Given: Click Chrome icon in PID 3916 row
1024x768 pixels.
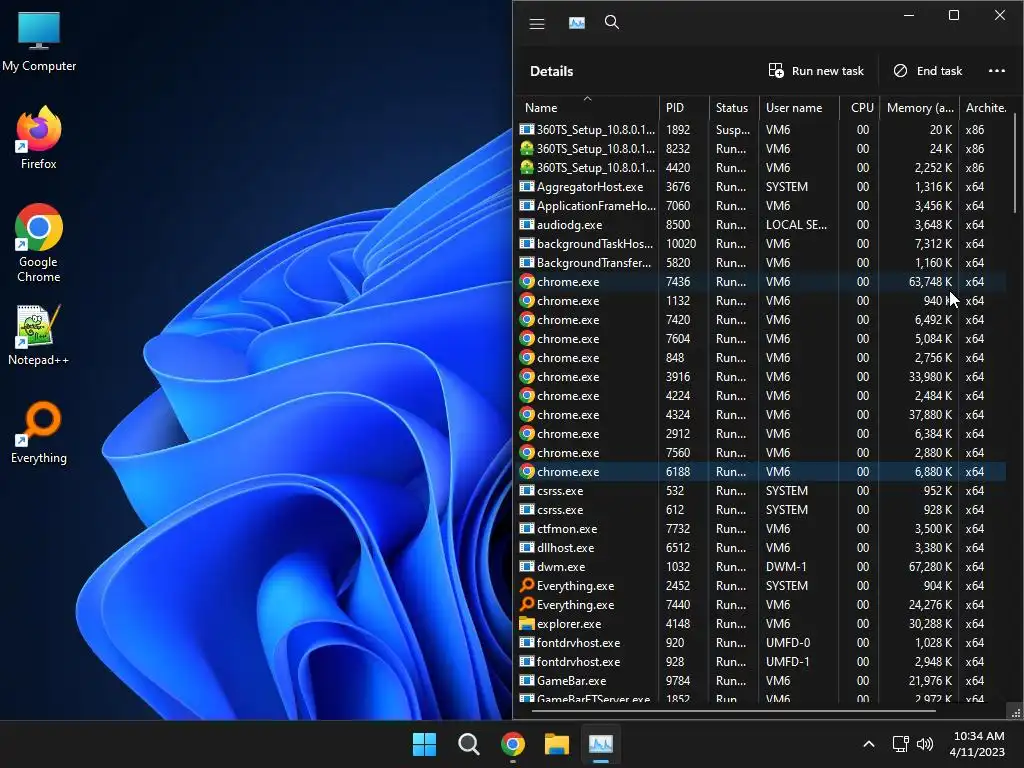Looking at the screenshot, I should pos(526,376).
